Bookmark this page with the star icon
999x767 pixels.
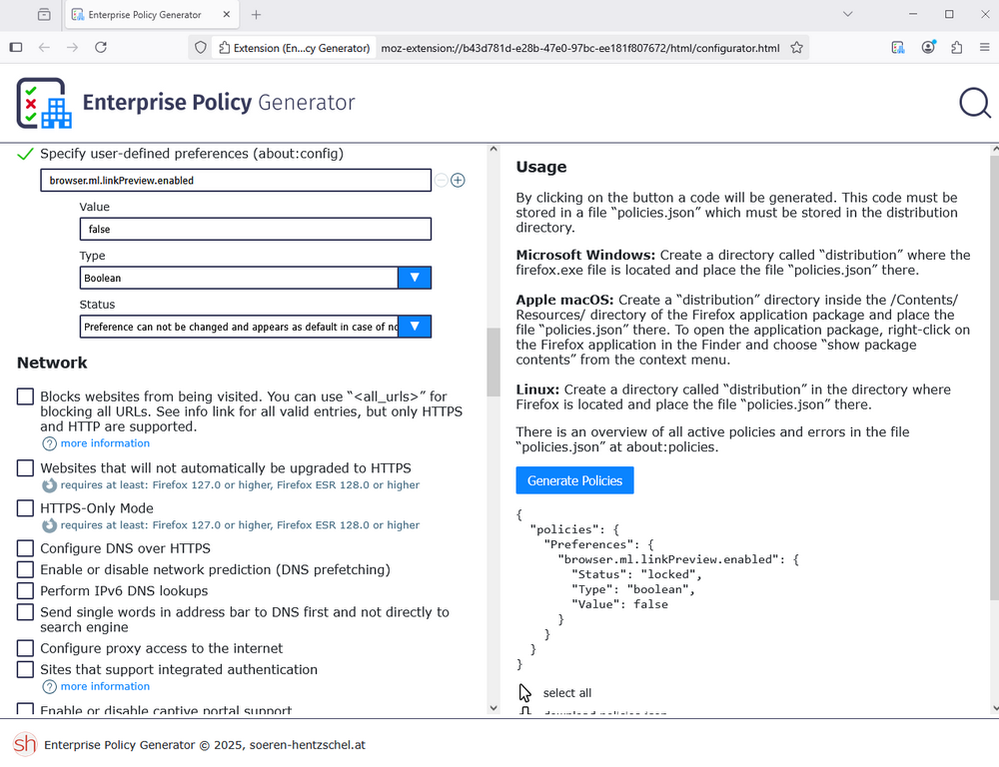click(797, 48)
